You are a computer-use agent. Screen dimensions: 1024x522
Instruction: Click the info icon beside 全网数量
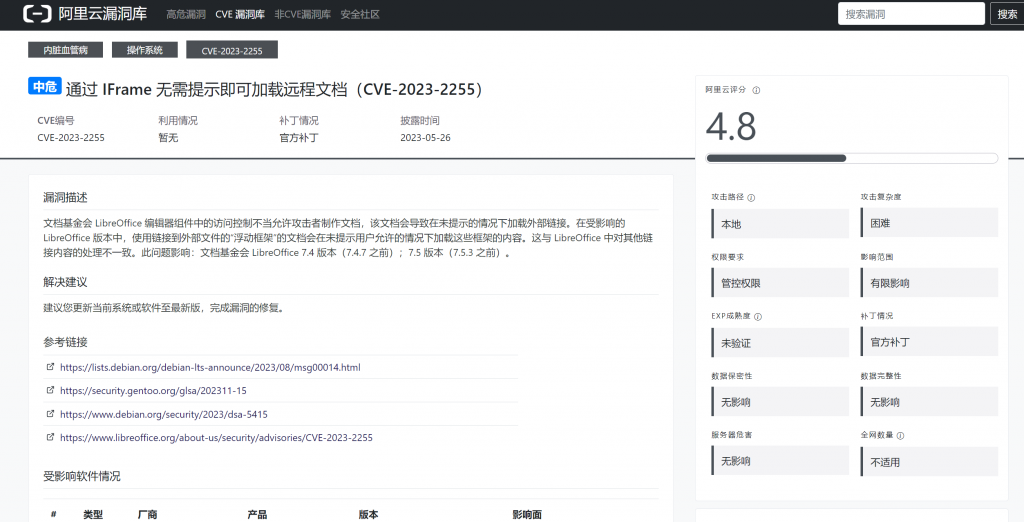[900, 435]
